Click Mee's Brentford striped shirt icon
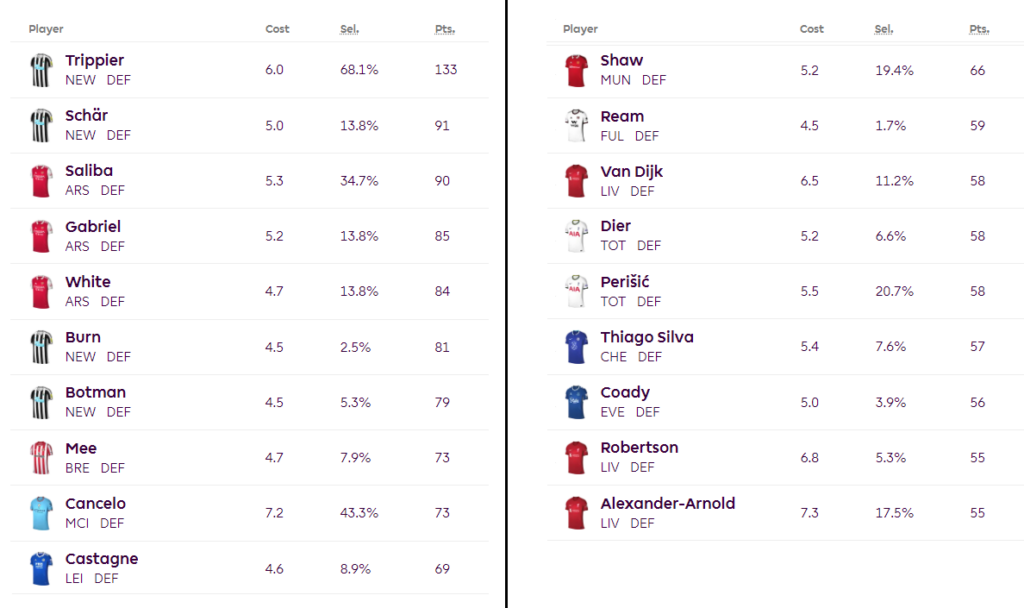 [41, 458]
